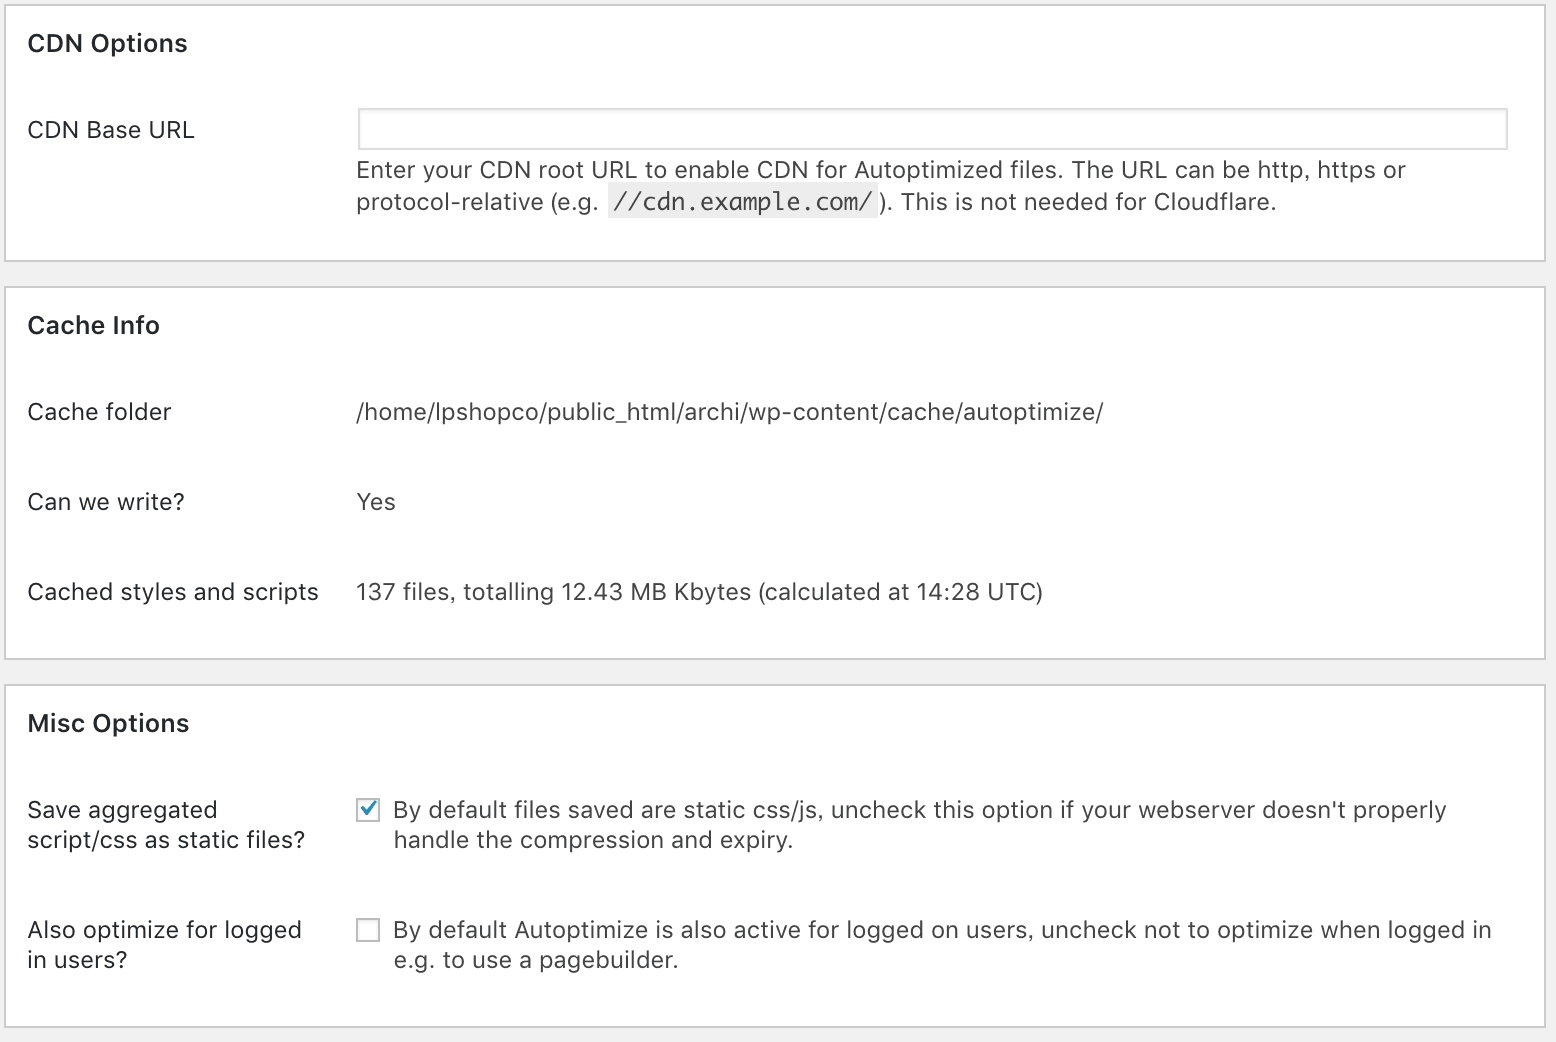The height and width of the screenshot is (1042, 1556).
Task: Click the 137 files cache size text
Action: click(x=699, y=592)
